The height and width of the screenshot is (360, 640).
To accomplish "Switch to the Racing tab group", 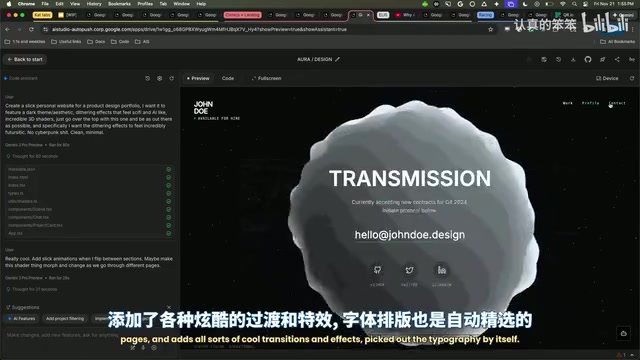I will [485, 15].
